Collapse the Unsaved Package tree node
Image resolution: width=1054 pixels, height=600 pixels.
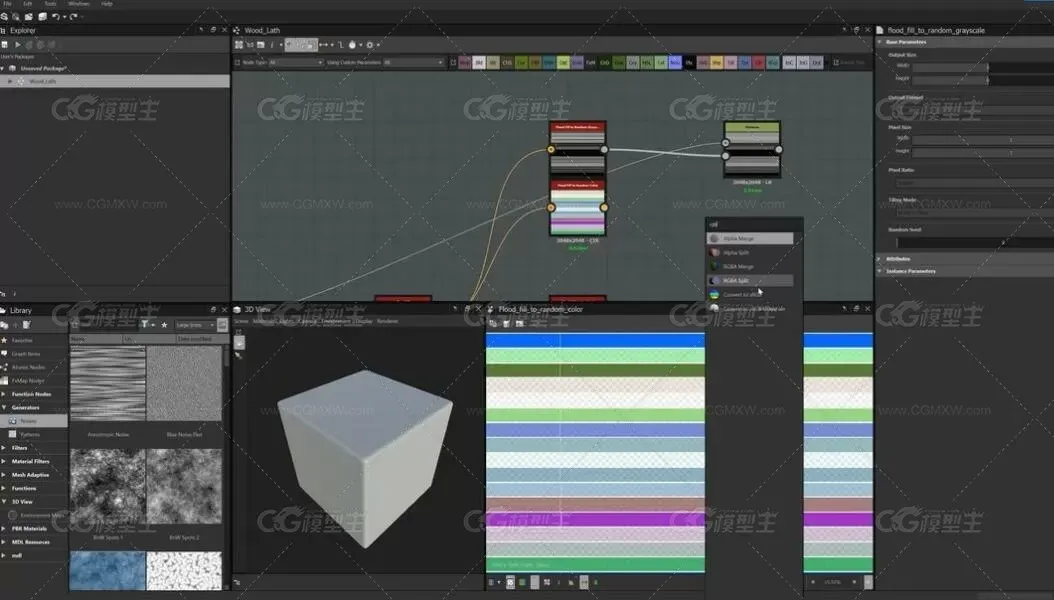[3, 69]
